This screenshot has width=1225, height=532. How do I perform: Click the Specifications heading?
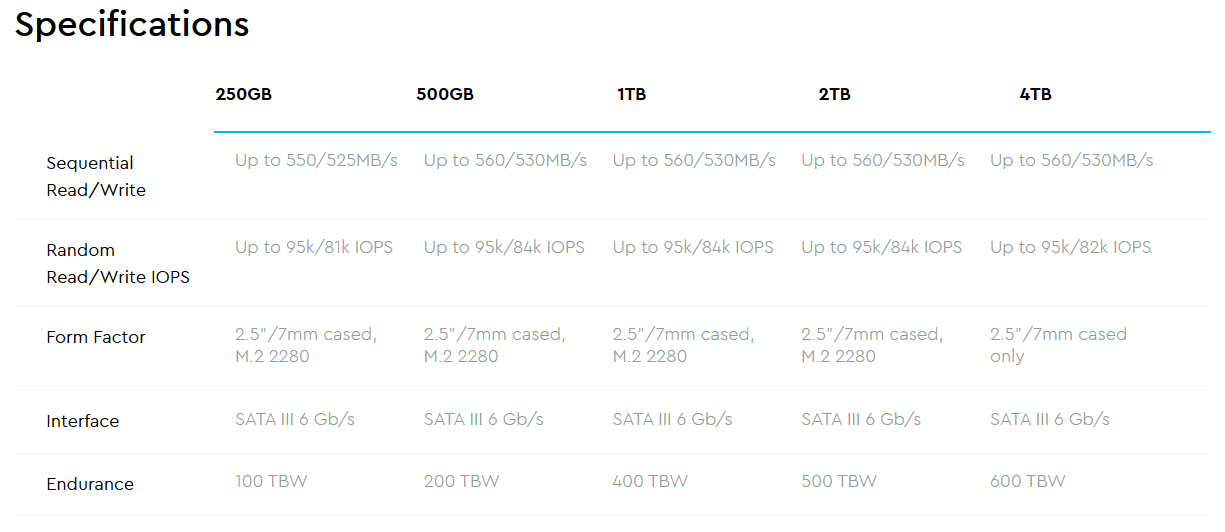pos(132,24)
